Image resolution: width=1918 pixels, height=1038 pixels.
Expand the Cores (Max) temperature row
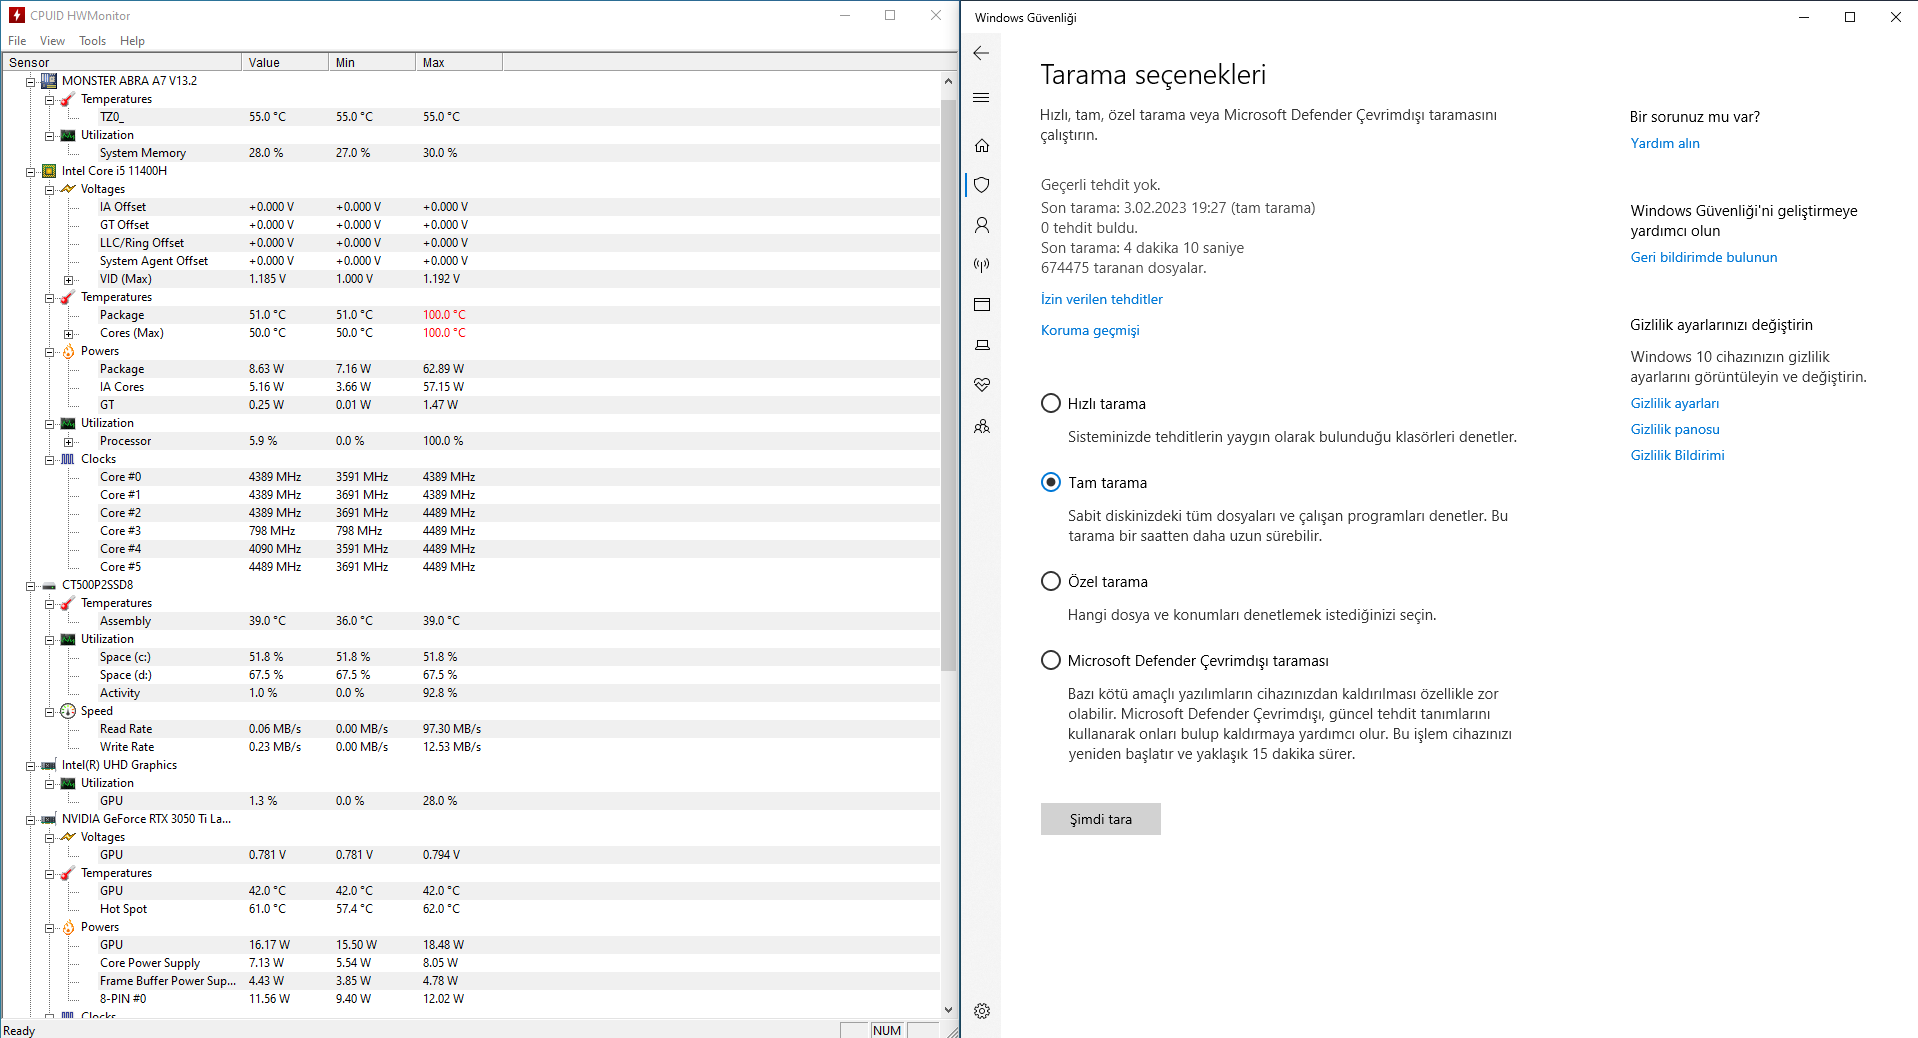pos(69,334)
